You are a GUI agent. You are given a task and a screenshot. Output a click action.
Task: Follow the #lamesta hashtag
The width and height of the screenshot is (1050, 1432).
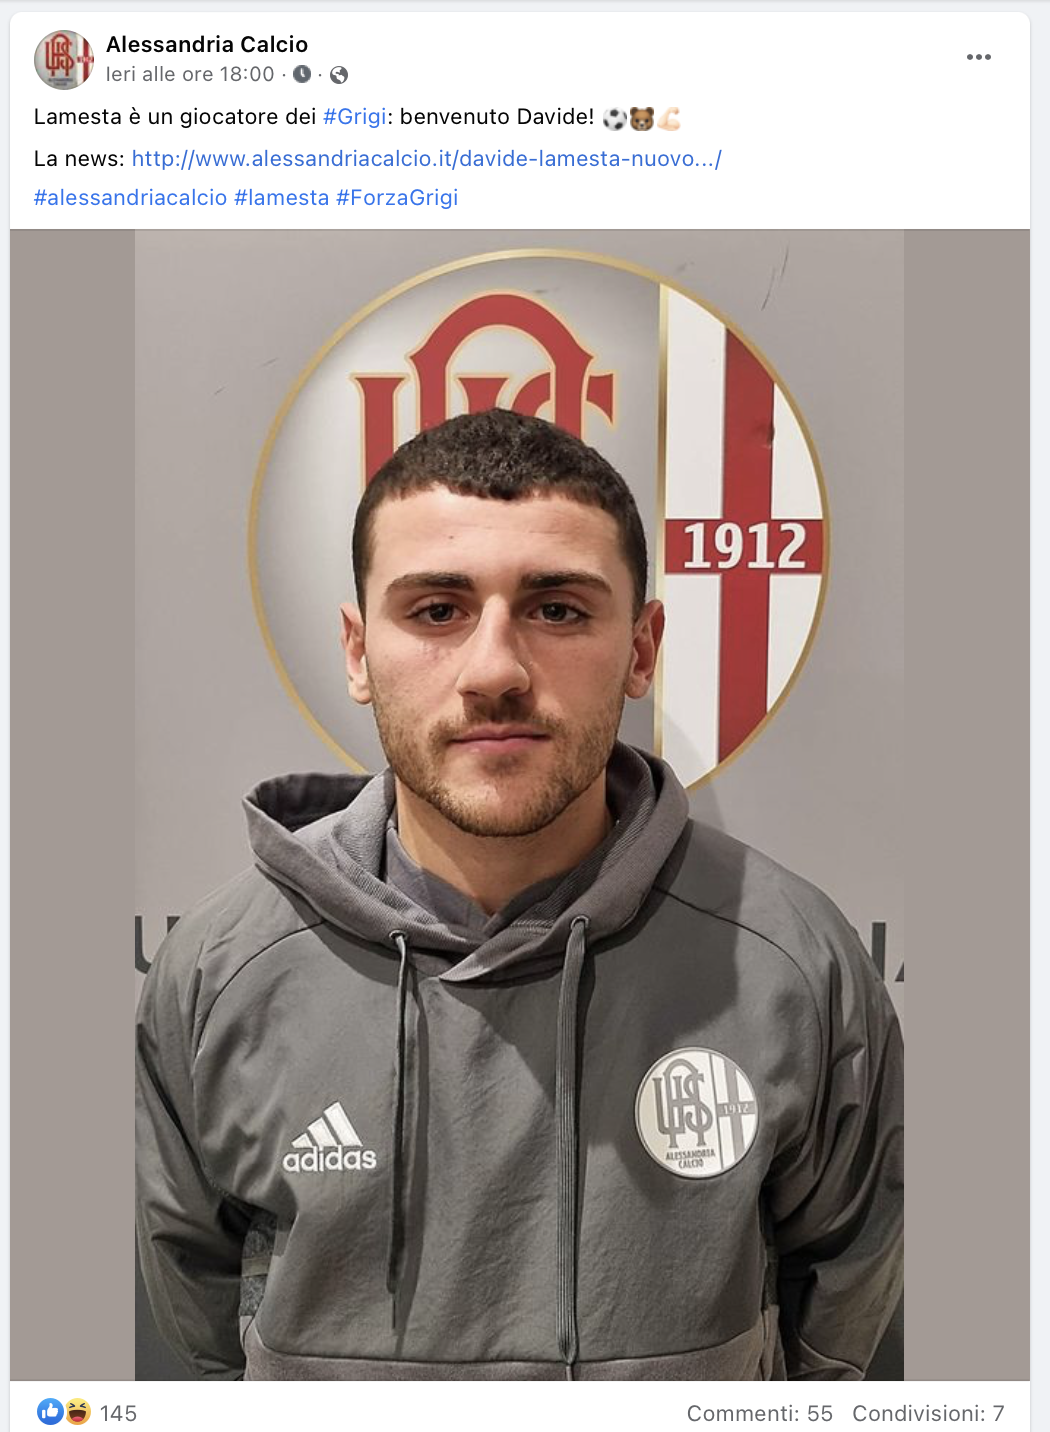[282, 198]
